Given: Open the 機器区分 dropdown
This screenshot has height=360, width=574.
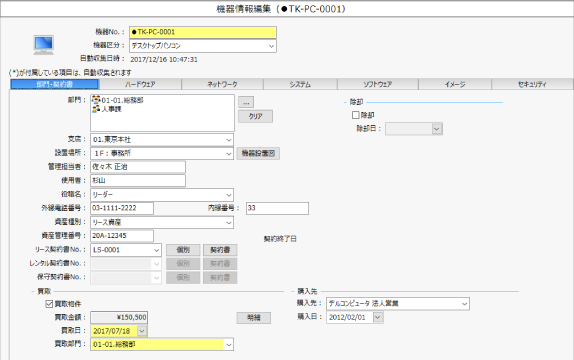Looking at the screenshot, I should pos(271,46).
